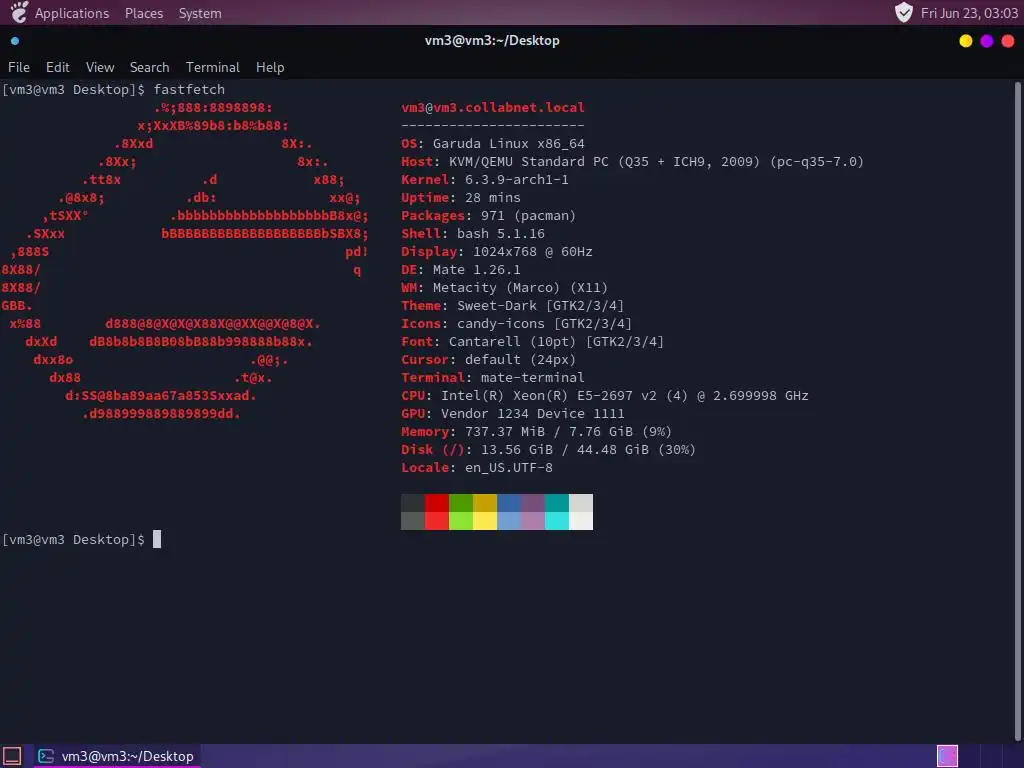Click the show desktop icon in bottom panel
The width and height of the screenshot is (1024, 768).
(x=12, y=756)
